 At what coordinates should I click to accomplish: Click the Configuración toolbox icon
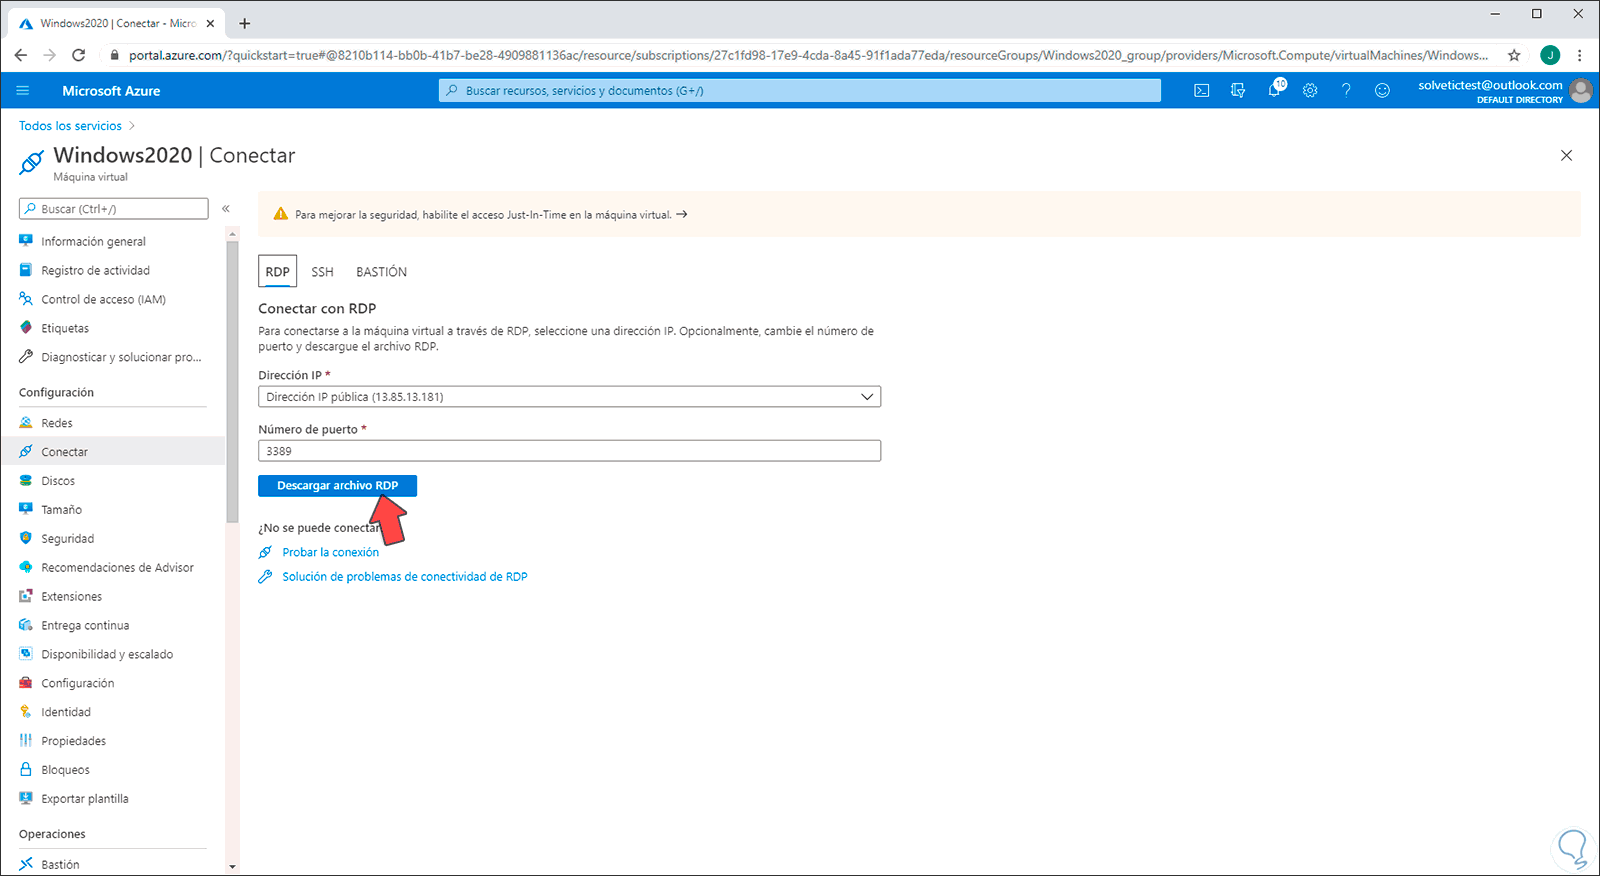(26, 684)
